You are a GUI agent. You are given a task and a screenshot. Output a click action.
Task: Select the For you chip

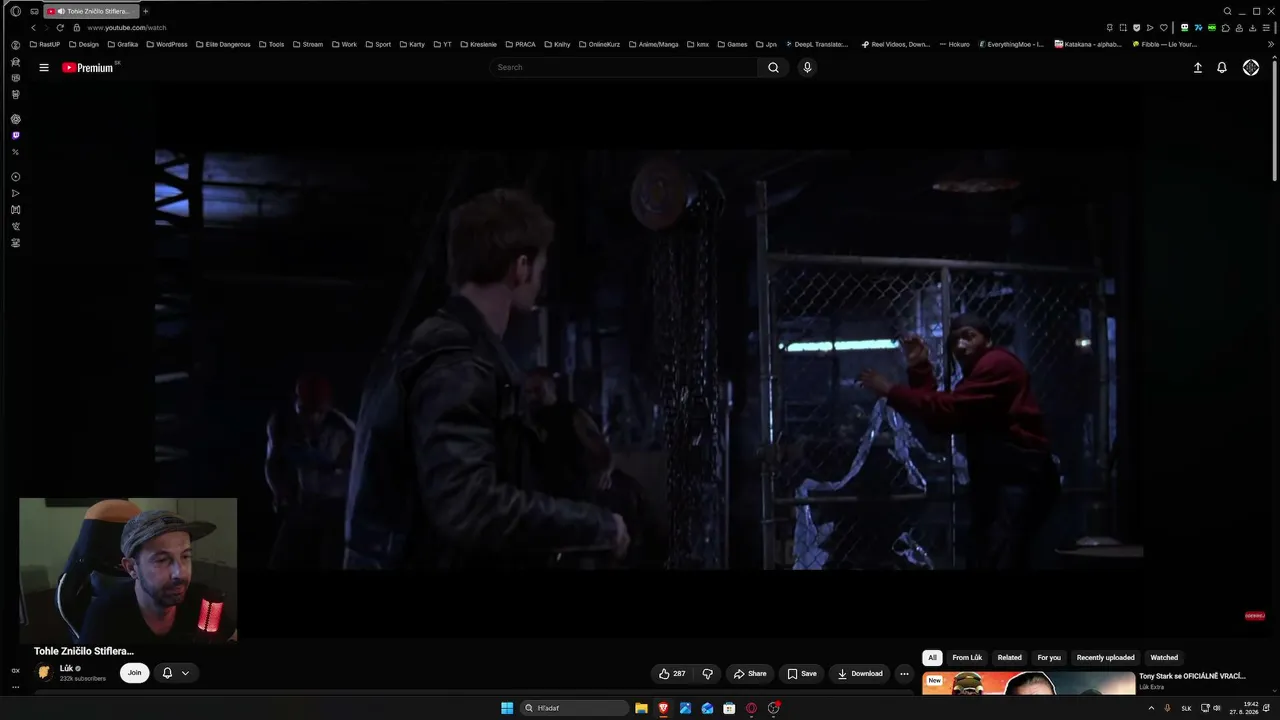(x=1049, y=658)
